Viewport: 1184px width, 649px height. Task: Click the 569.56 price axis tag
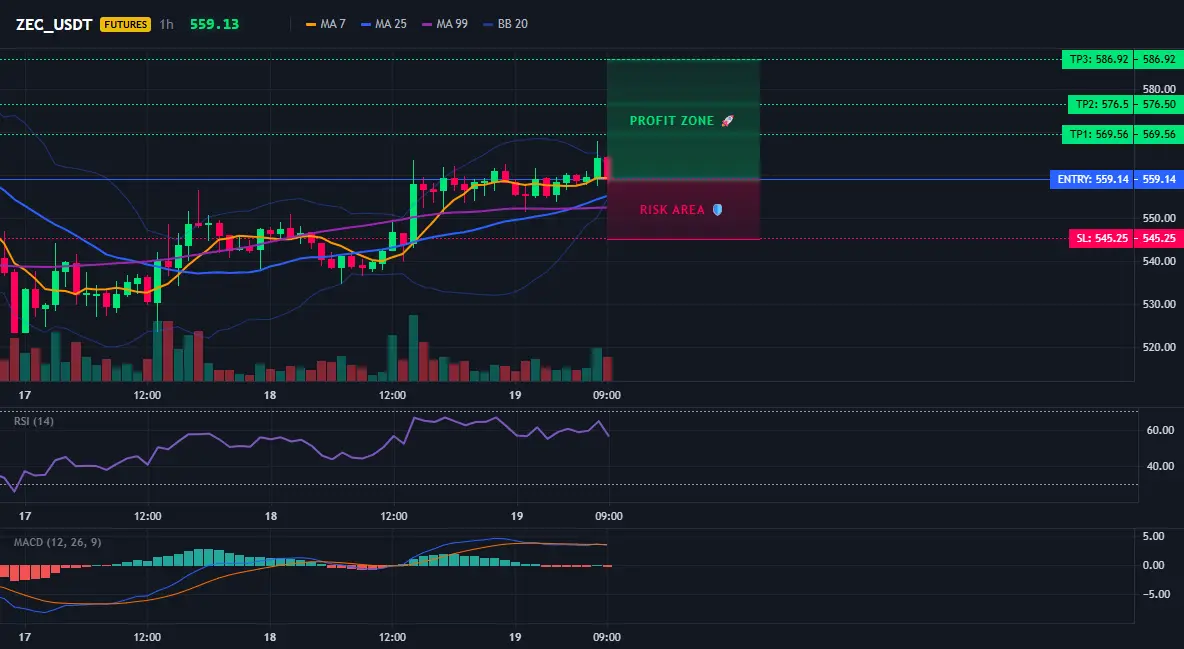[1159, 135]
